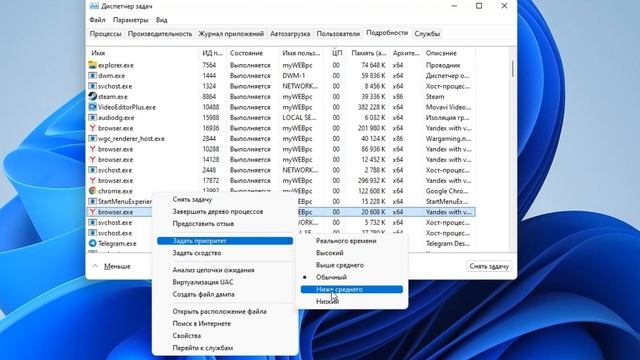The image size is (640, 360).
Task: Select PID 7564 cell
Action: tap(209, 65)
